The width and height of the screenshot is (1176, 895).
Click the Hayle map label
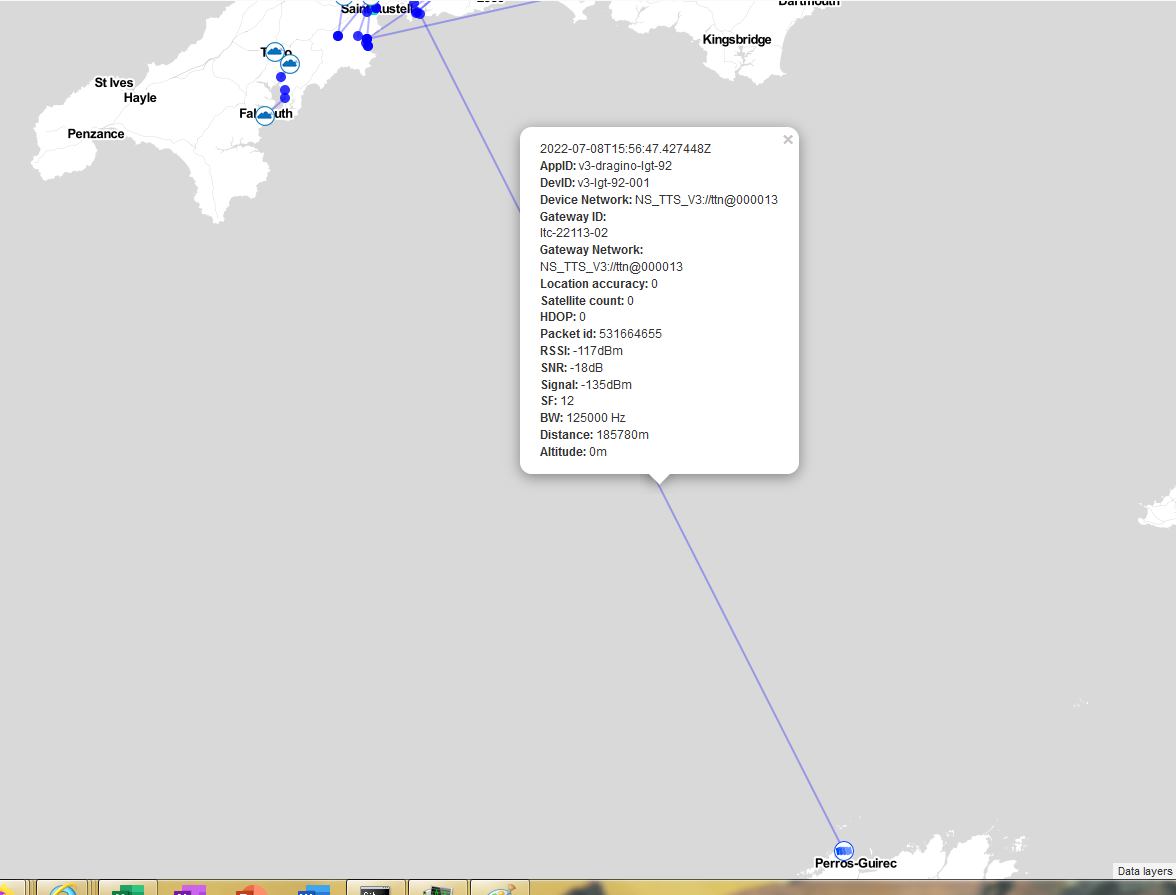[140, 98]
